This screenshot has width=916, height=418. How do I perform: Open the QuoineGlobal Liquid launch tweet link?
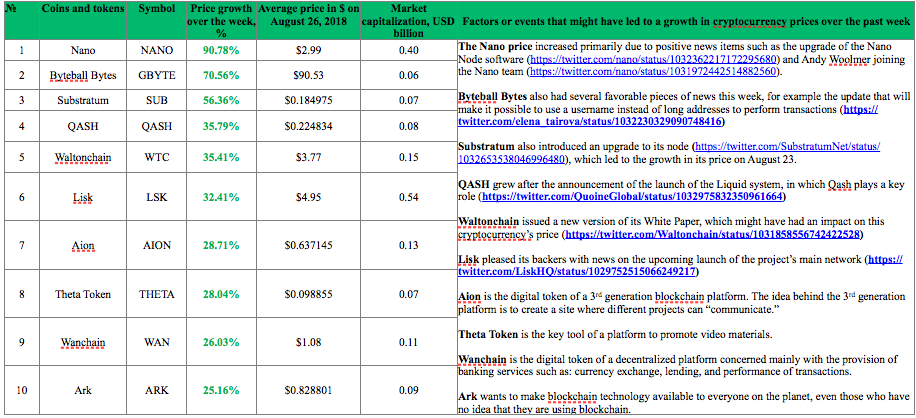coord(632,197)
